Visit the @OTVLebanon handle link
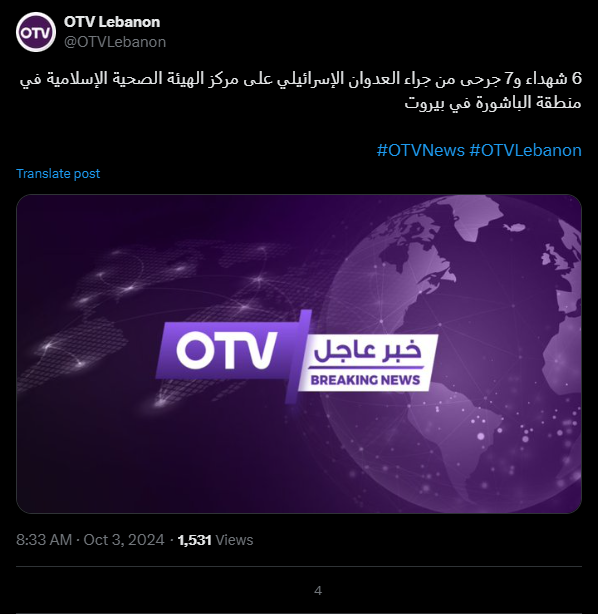 coord(115,42)
